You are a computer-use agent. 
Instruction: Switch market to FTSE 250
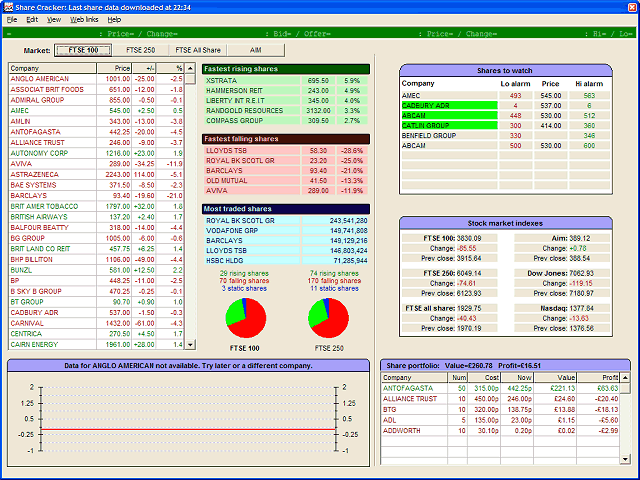coord(140,50)
